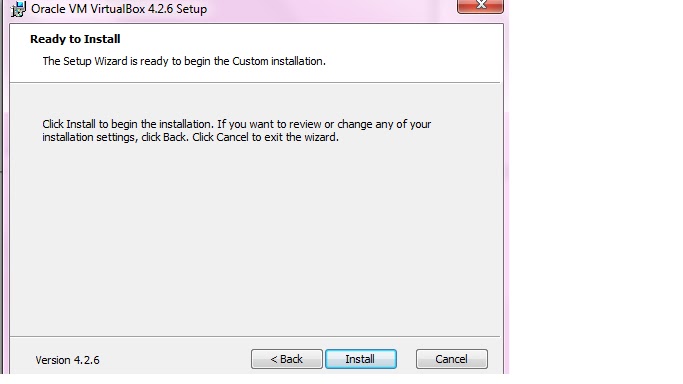Click the Oracle VM VirtualBox 4.2.6 Setup title
The height and width of the screenshot is (384, 683).
click(119, 9)
